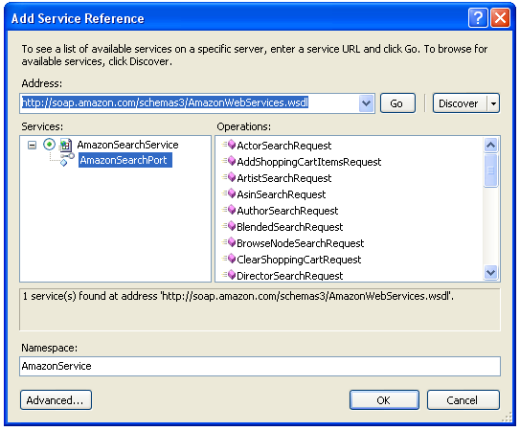The width and height of the screenshot is (520, 431).
Task: Click the DirectorSearchRequest operation icon
Action: 229,275
